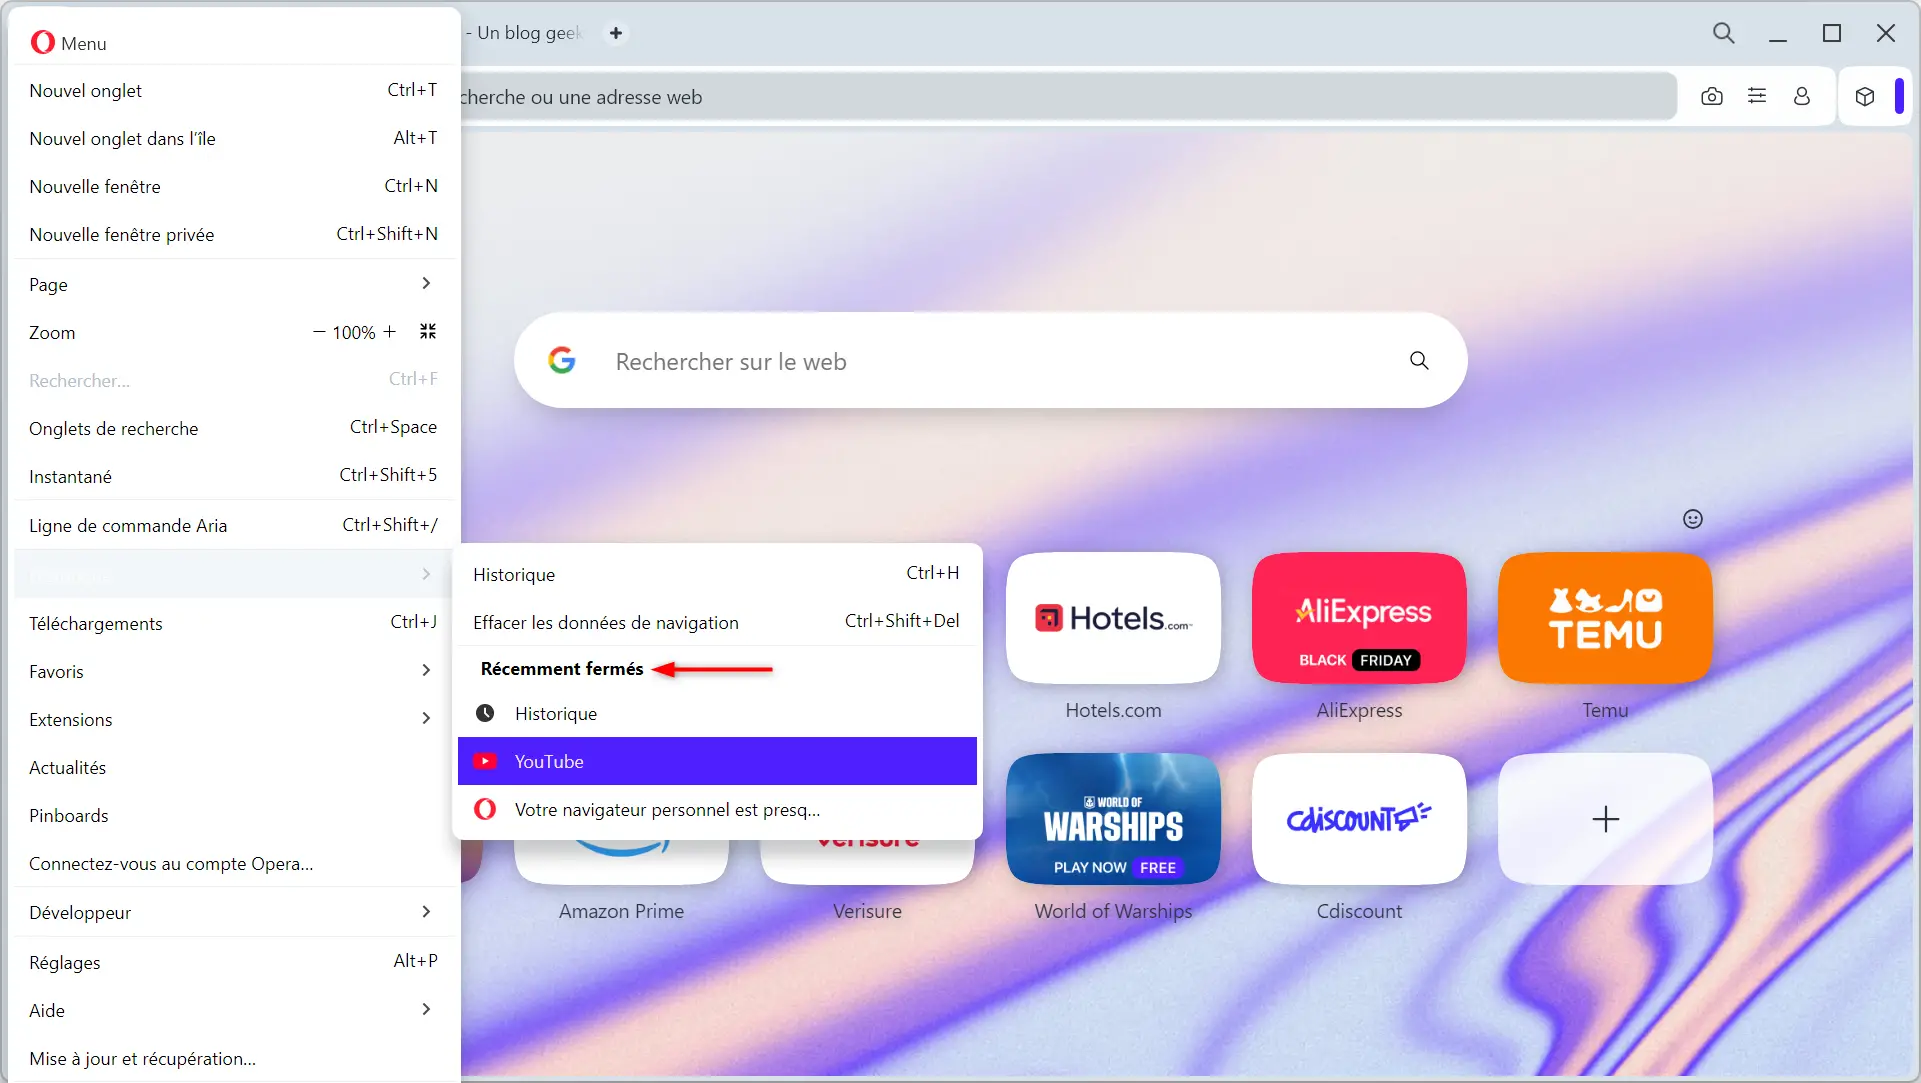
Task: Open Nouvelle fenêtre privée
Action: [x=235, y=234]
